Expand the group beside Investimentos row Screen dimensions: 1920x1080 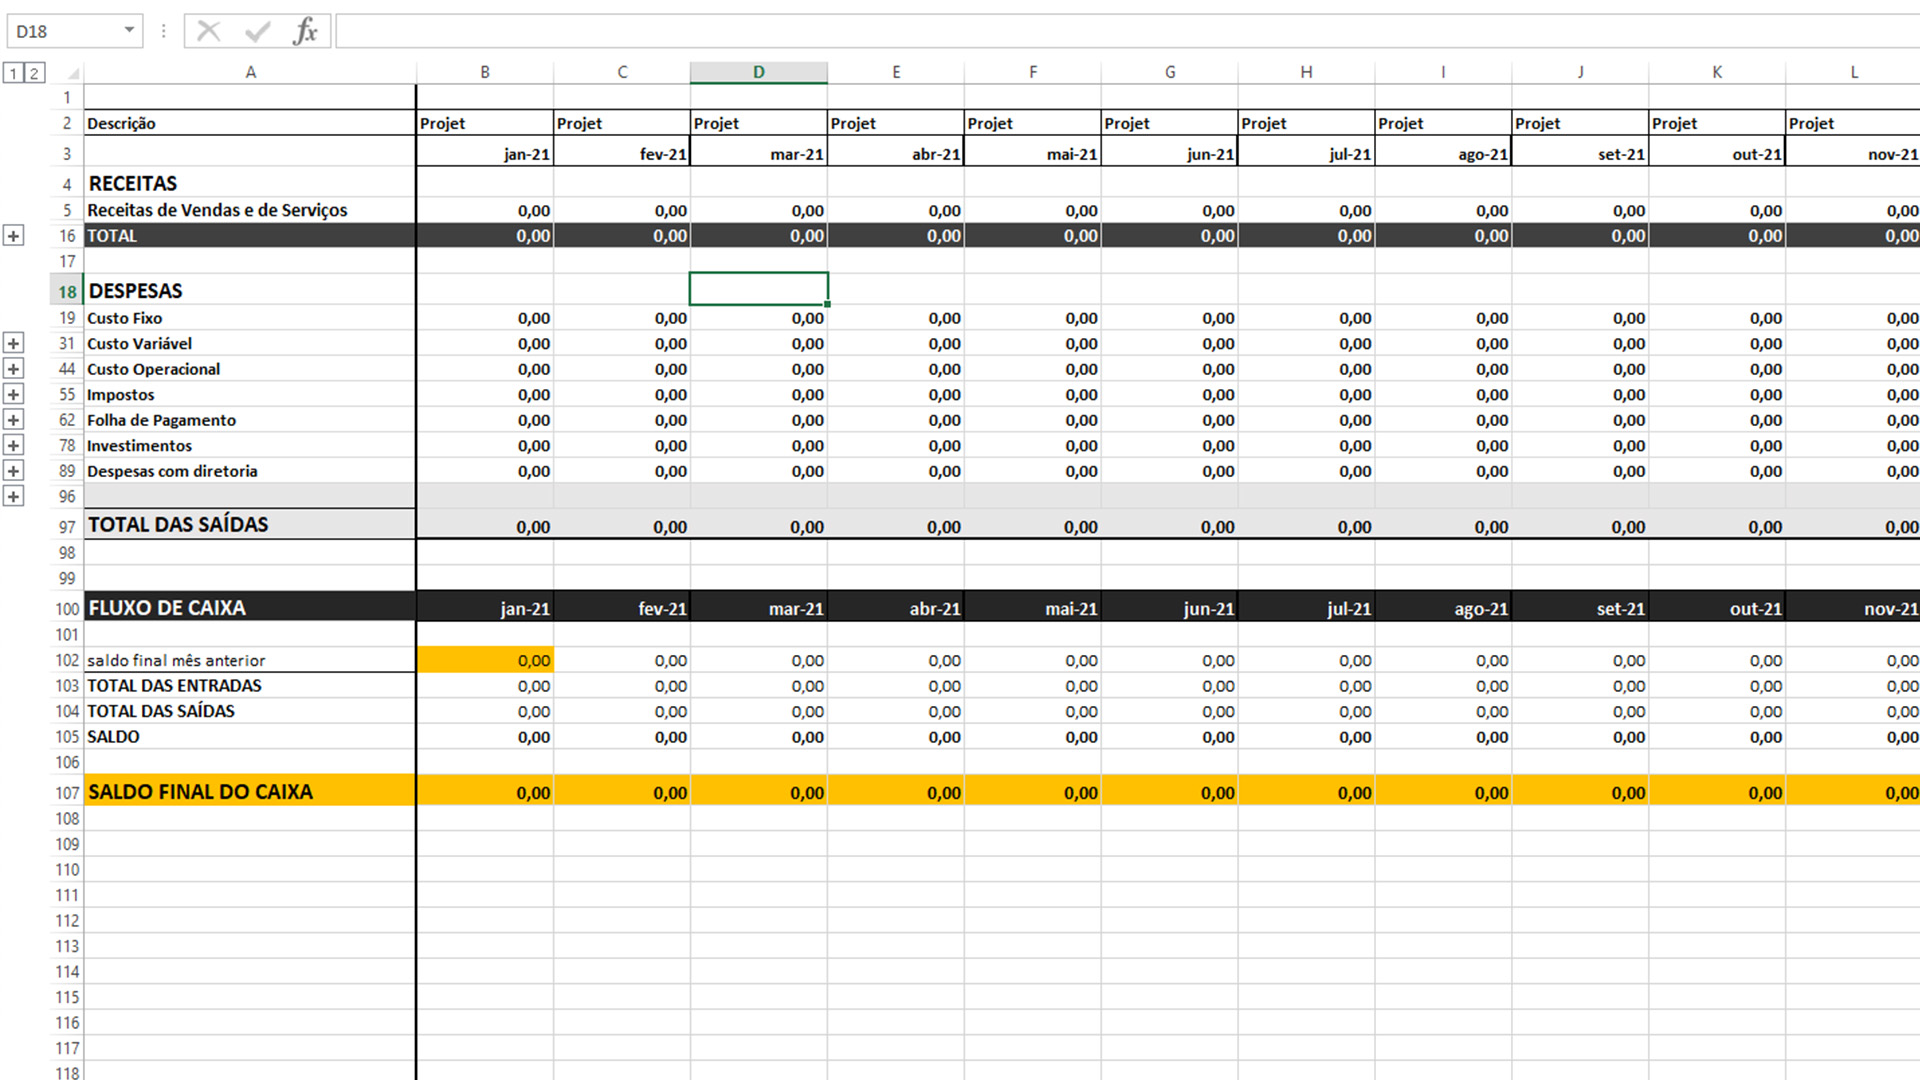click(x=13, y=446)
